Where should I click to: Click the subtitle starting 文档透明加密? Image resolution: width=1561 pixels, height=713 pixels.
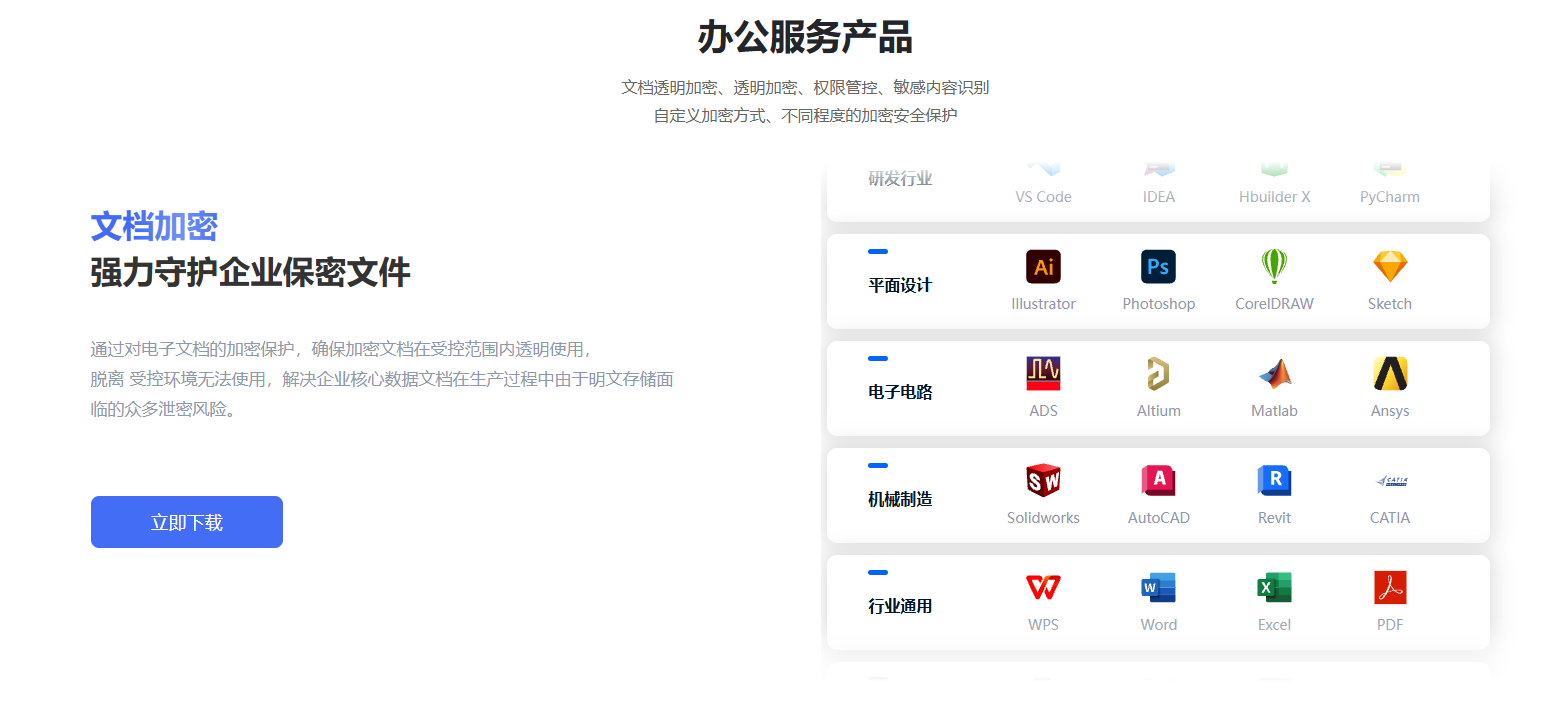pos(805,88)
